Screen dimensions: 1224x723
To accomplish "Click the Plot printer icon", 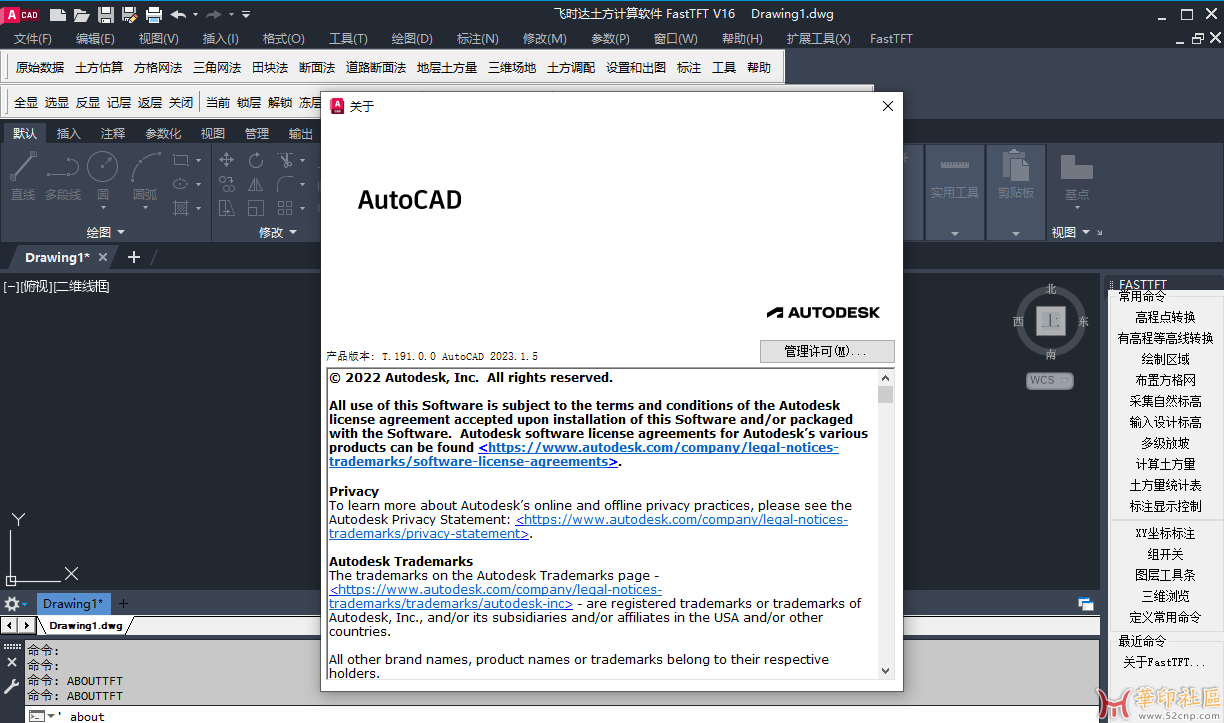I will [x=154, y=14].
